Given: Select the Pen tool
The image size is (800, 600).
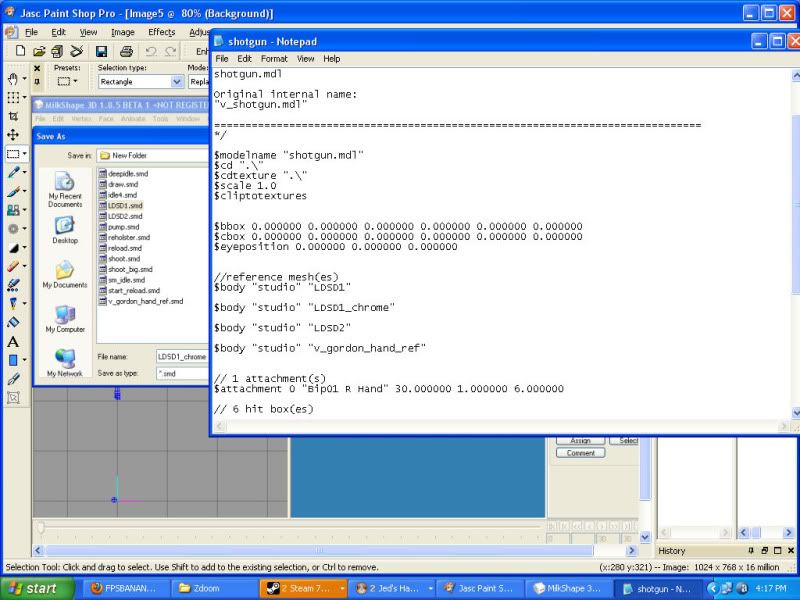Looking at the screenshot, I should 13,379.
